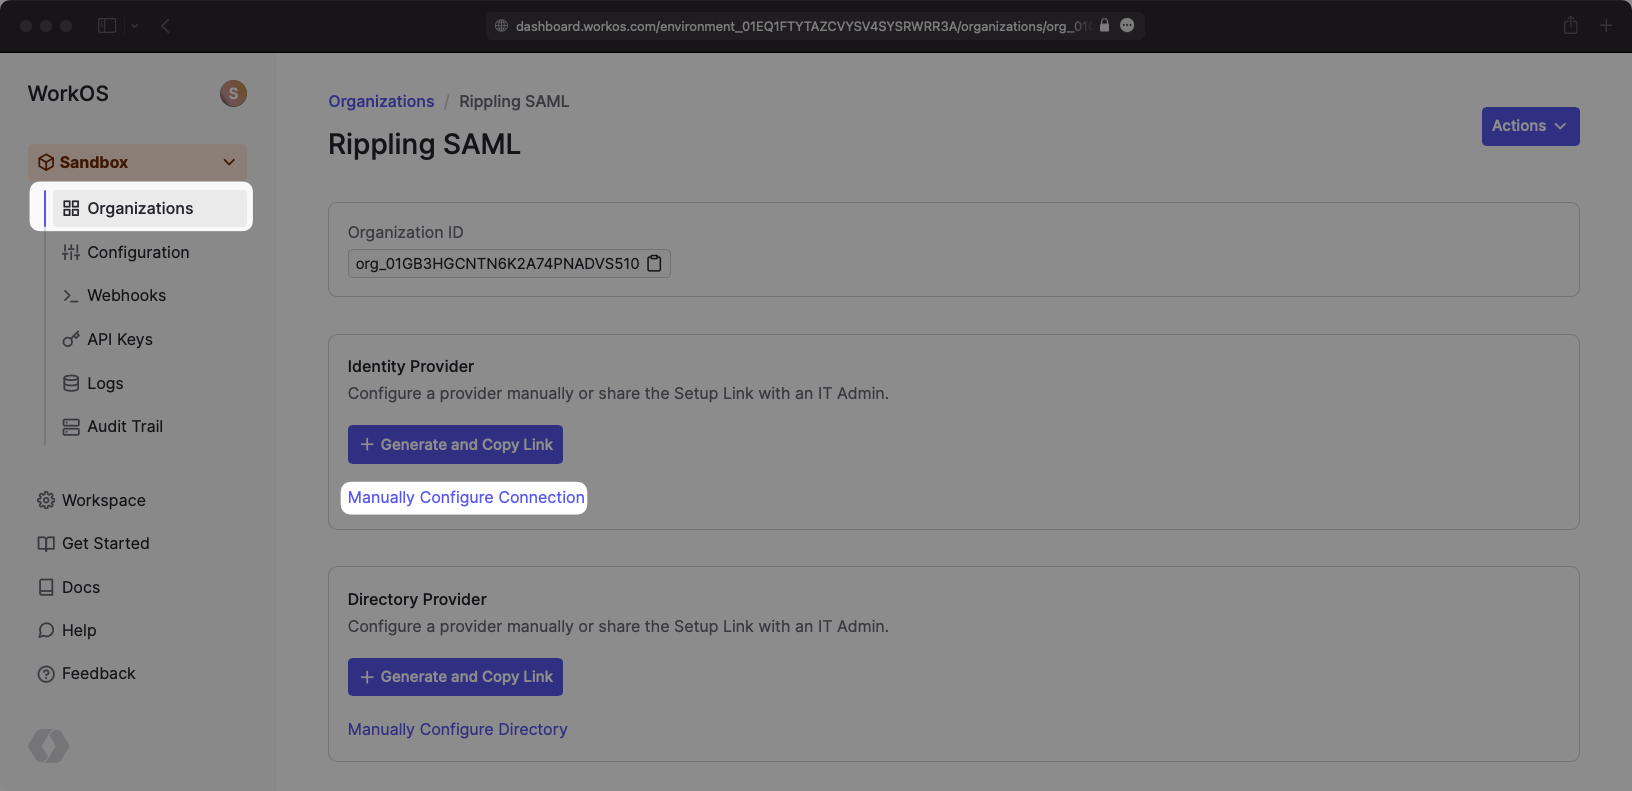1632x791 pixels.
Task: Open the Workspace gear icon
Action: 46,501
